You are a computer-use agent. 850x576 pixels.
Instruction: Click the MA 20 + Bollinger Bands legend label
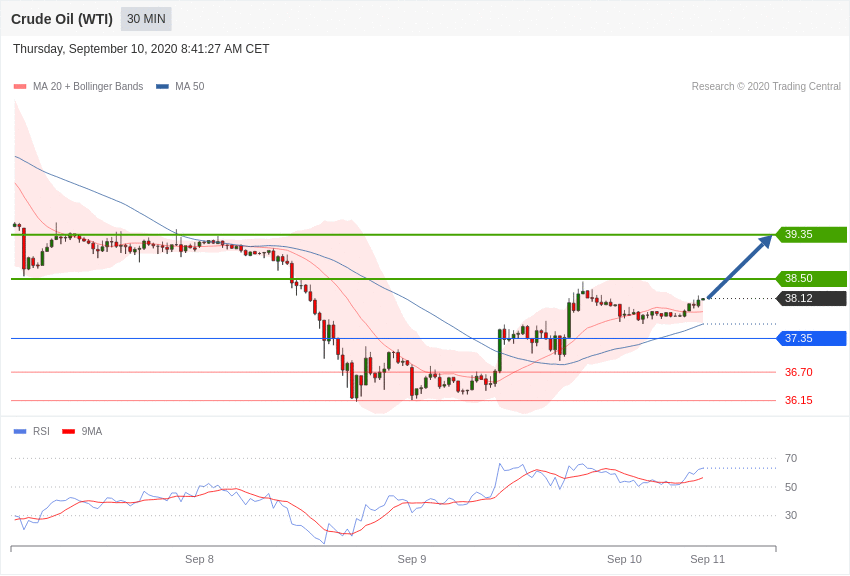pyautogui.click(x=88, y=86)
